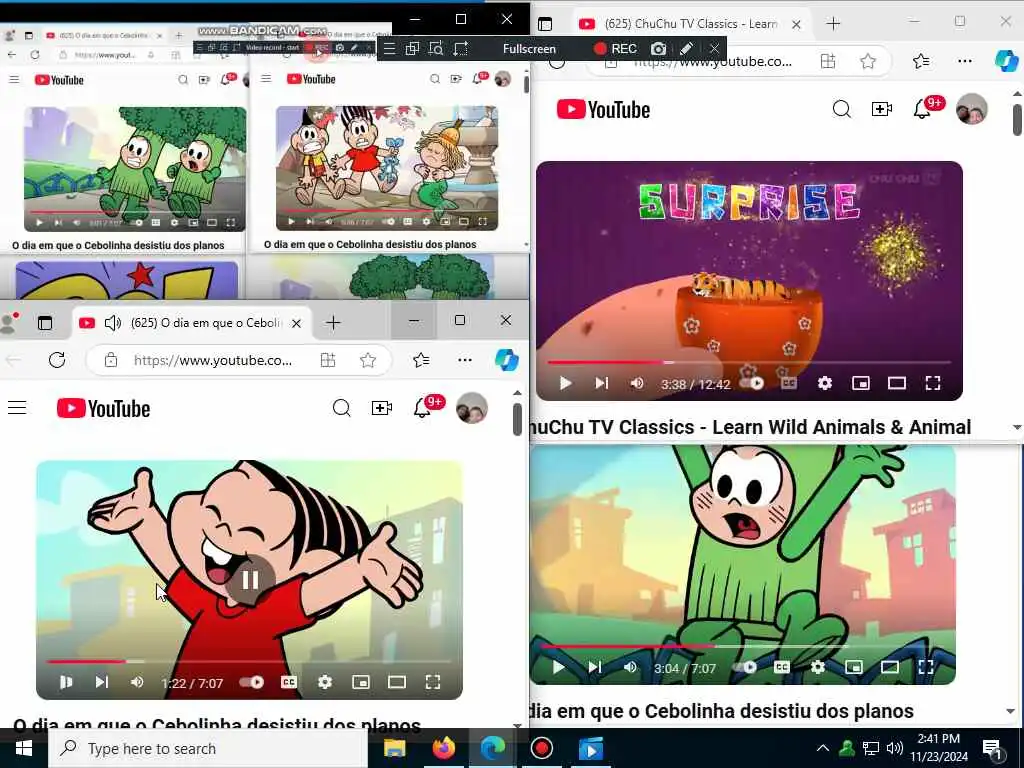Open account avatar in bottom-left window
The height and width of the screenshot is (768, 1024).
point(472,408)
